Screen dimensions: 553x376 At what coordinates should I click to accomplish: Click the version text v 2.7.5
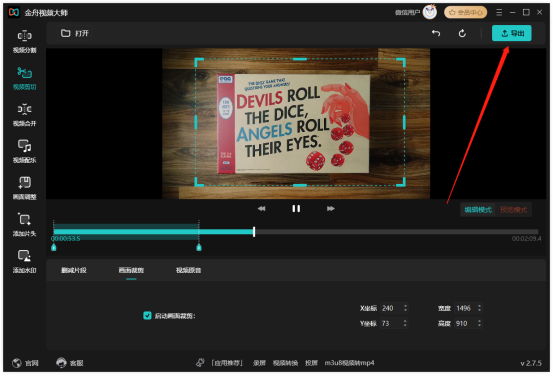(531, 363)
